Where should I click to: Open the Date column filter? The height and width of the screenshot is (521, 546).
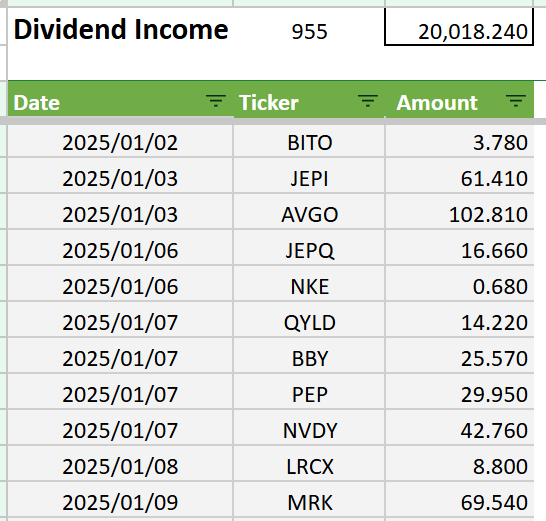[x=216, y=101]
